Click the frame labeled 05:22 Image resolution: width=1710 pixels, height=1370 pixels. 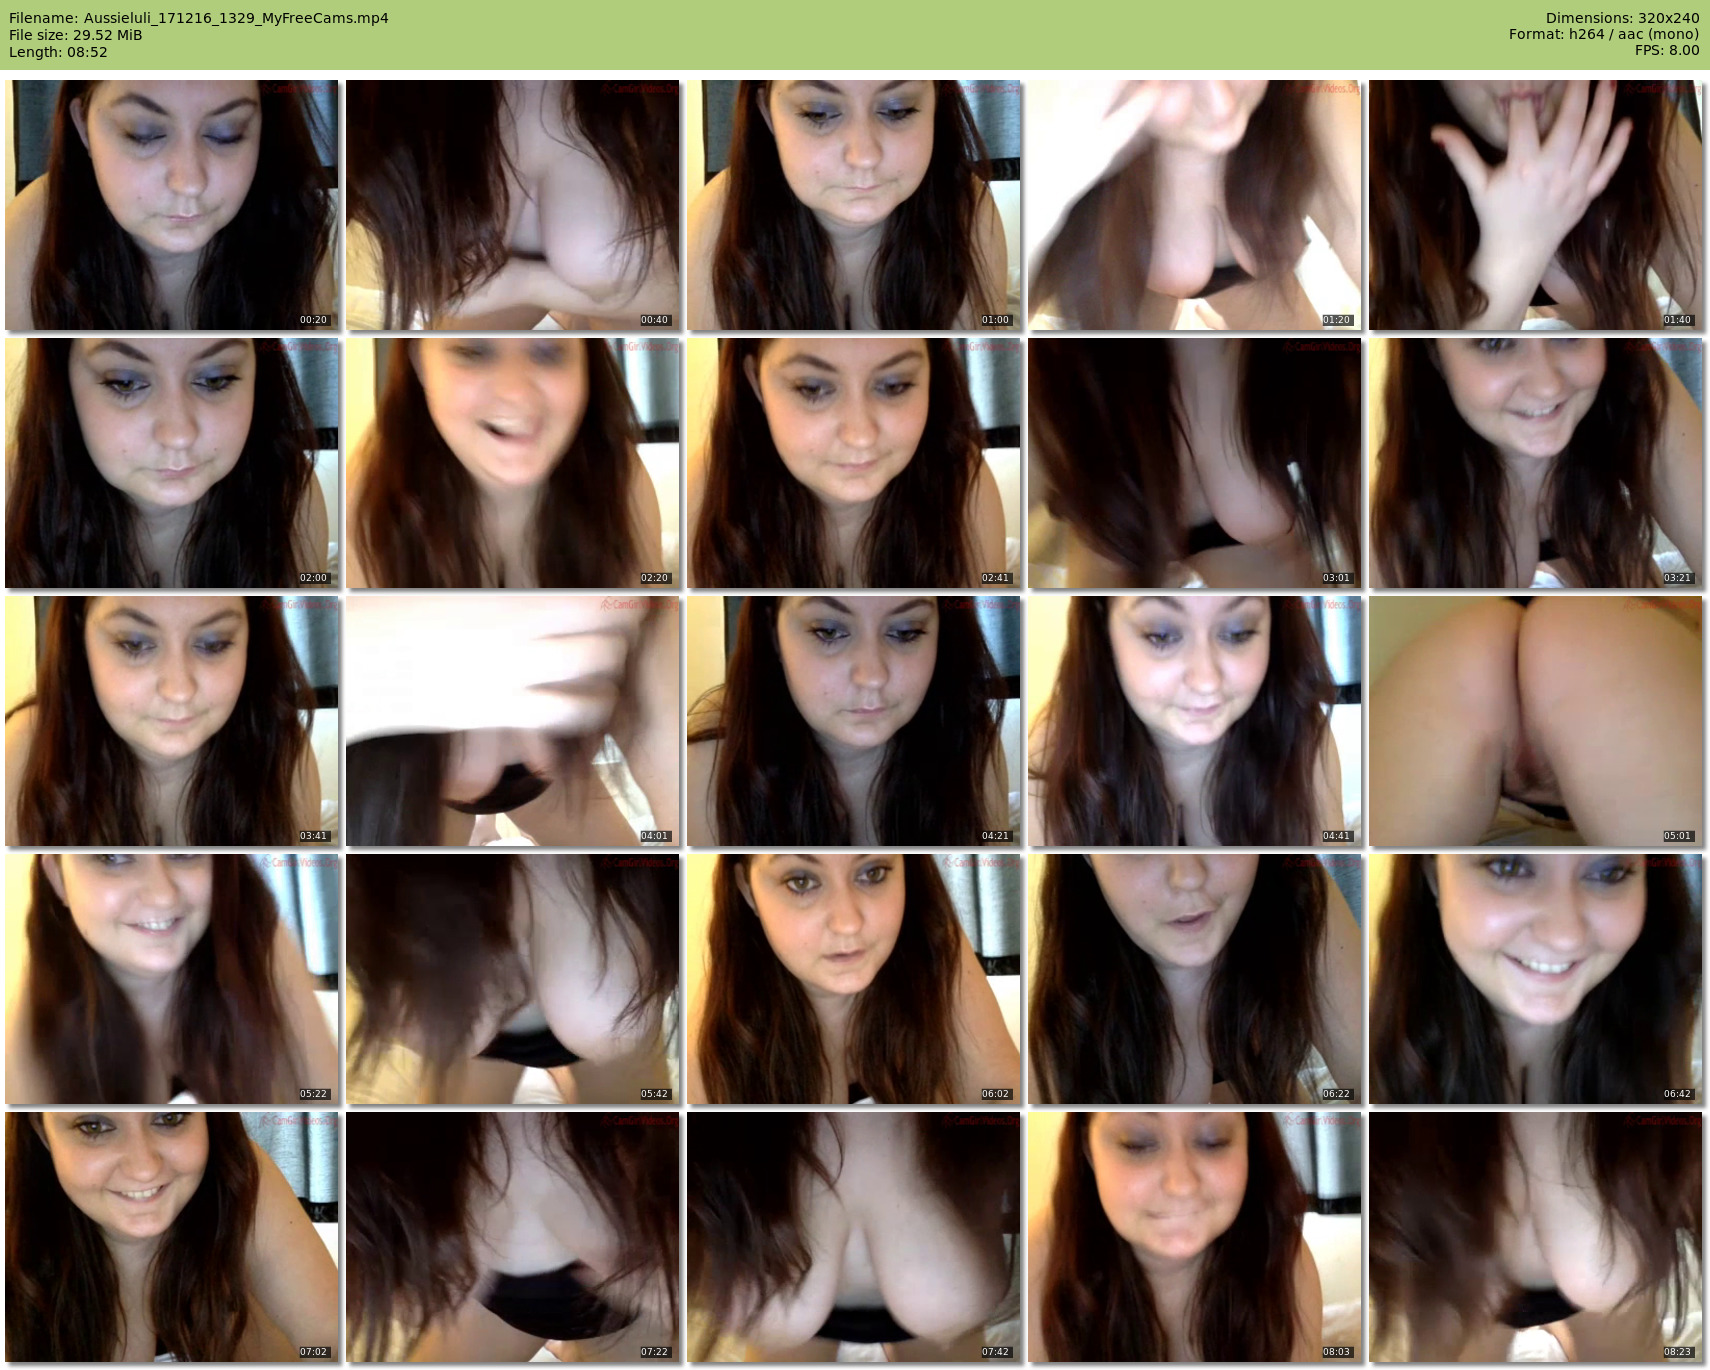click(171, 979)
